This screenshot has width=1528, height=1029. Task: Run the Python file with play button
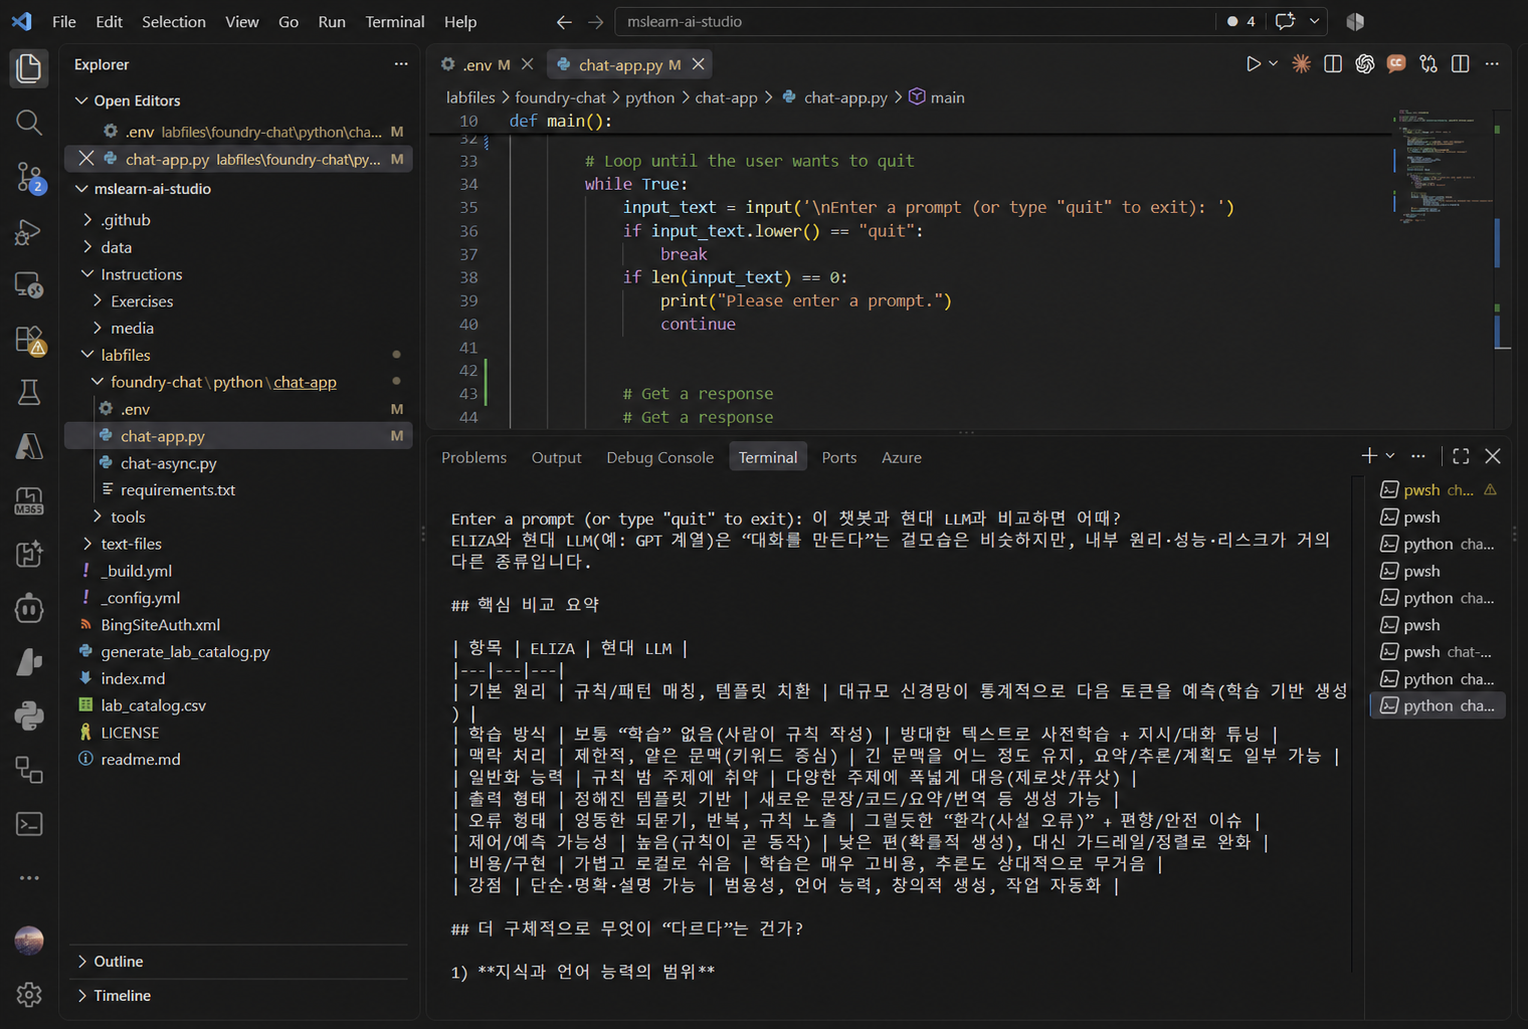[1252, 64]
